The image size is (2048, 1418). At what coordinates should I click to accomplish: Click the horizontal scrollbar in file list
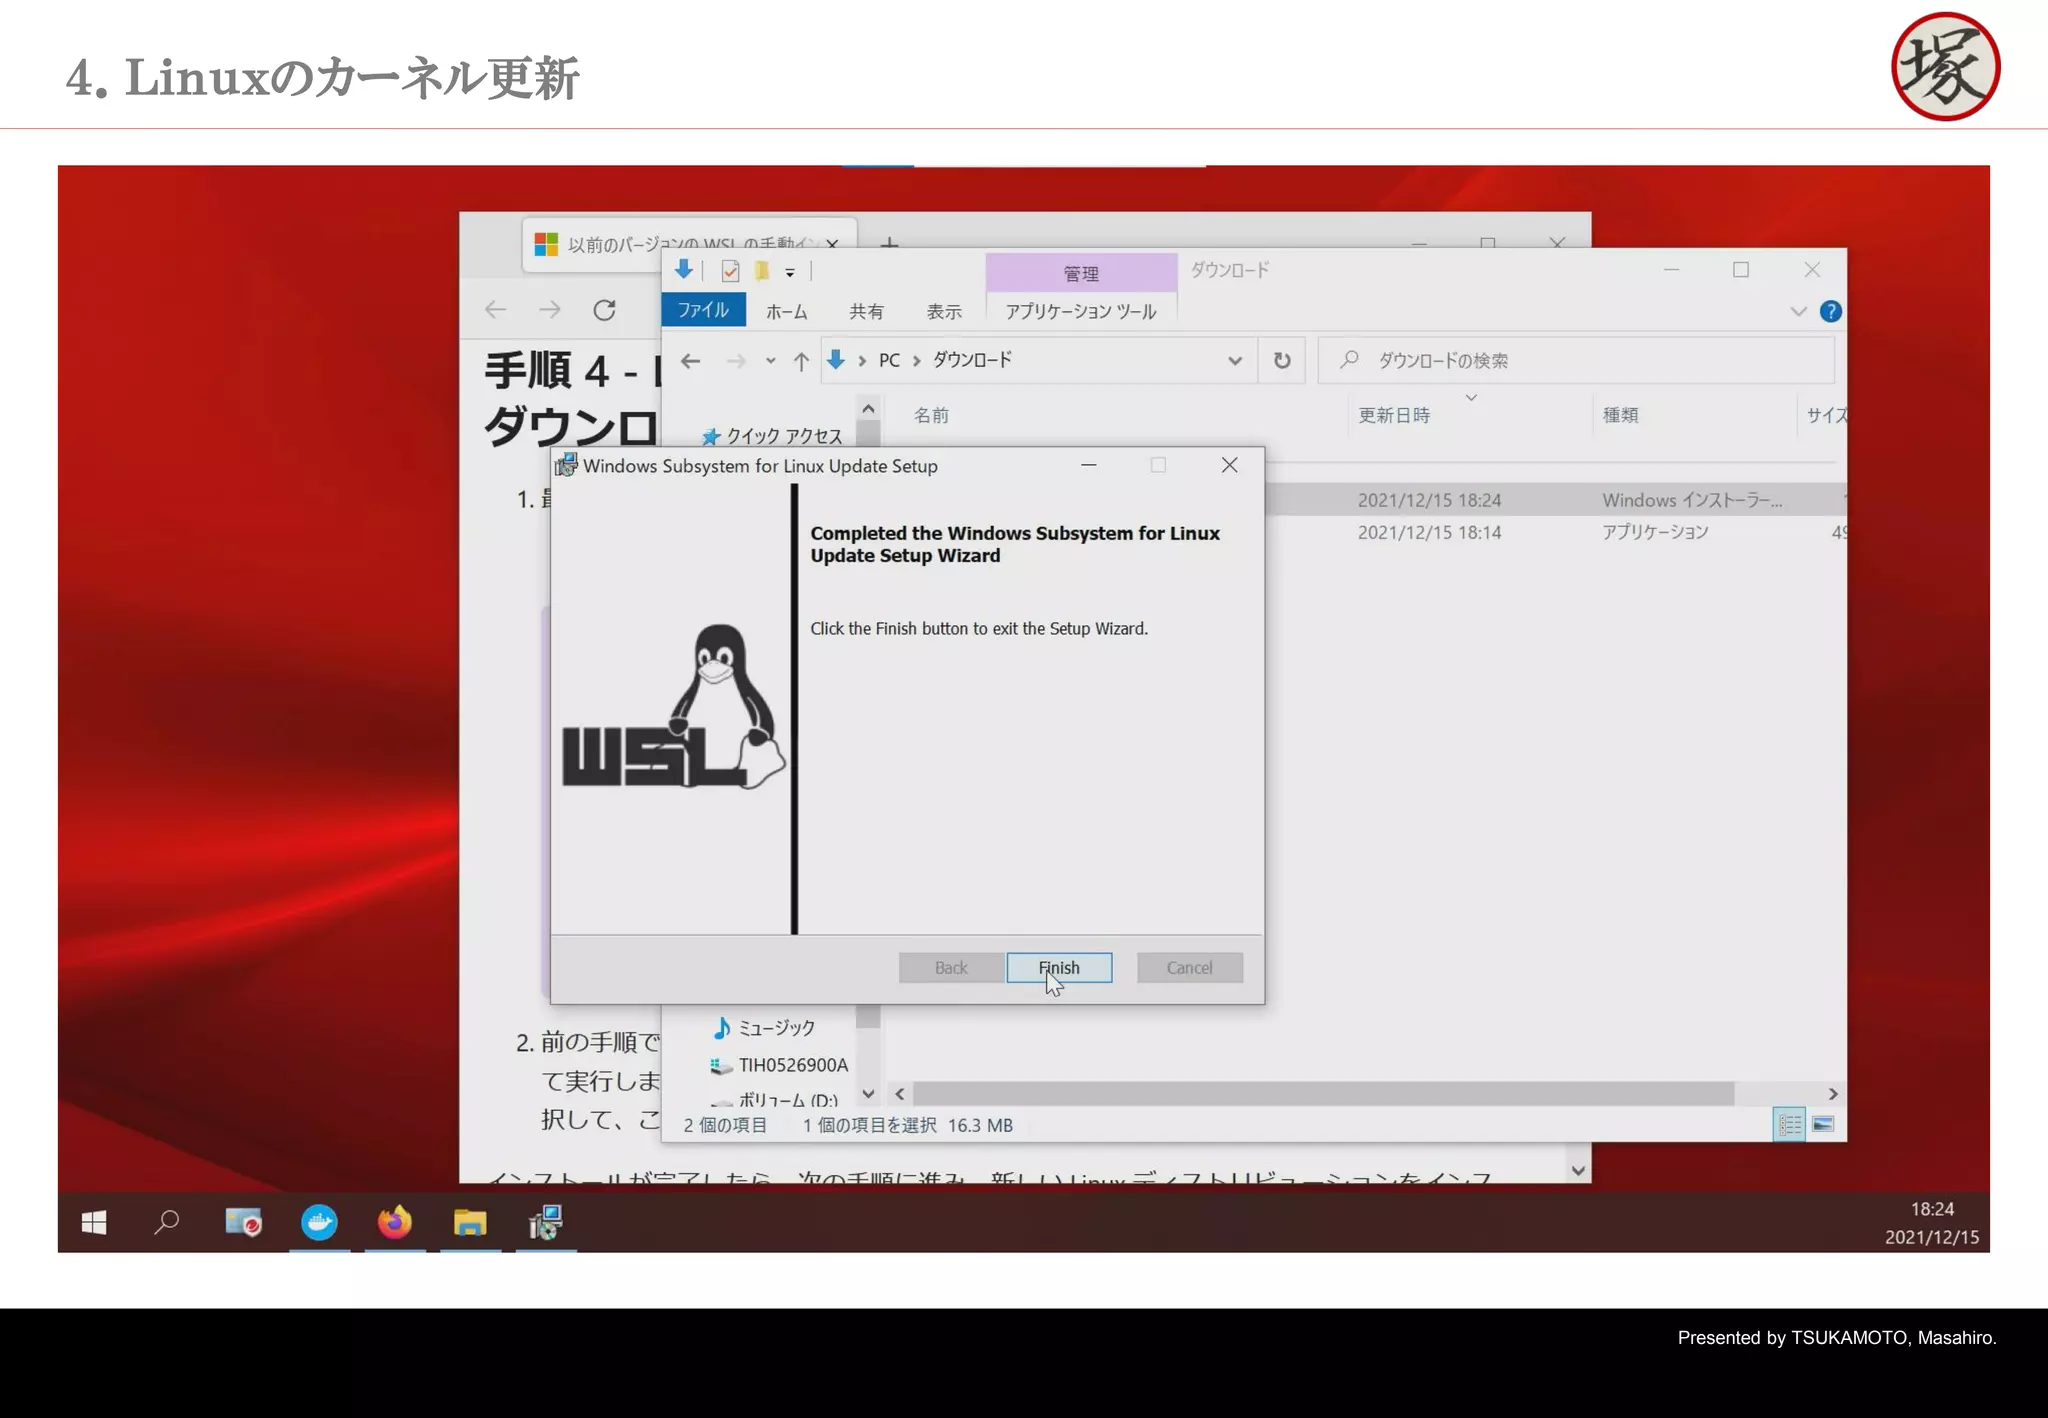coord(1322,1094)
